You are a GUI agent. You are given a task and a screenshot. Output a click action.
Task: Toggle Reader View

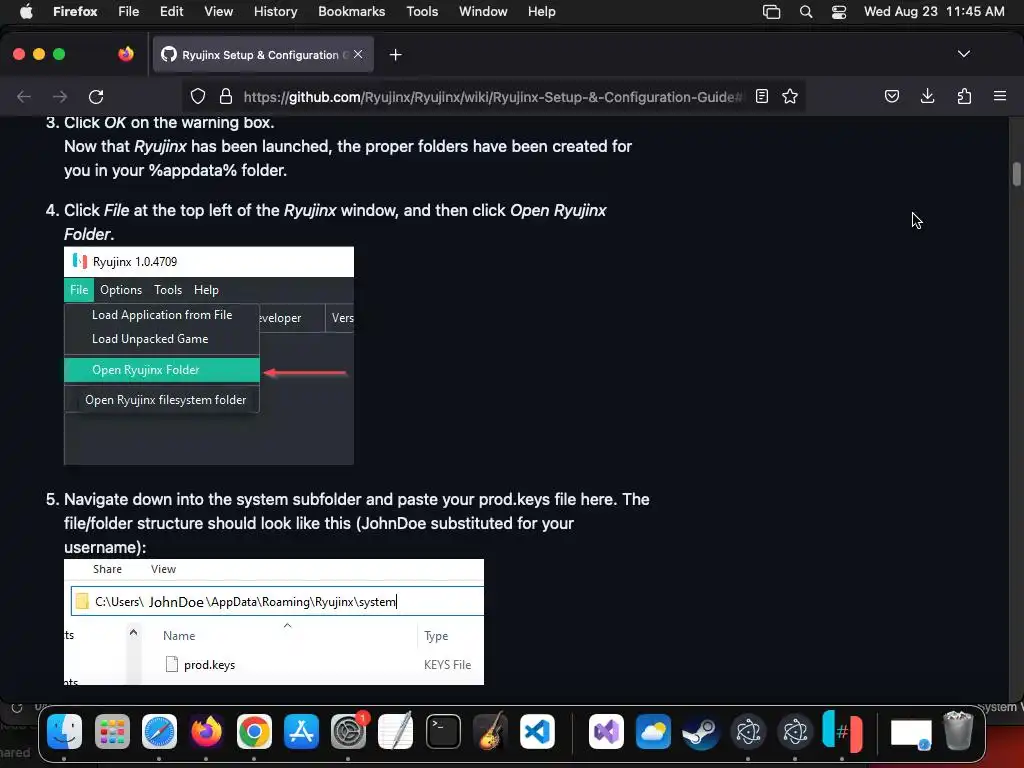[x=761, y=97]
